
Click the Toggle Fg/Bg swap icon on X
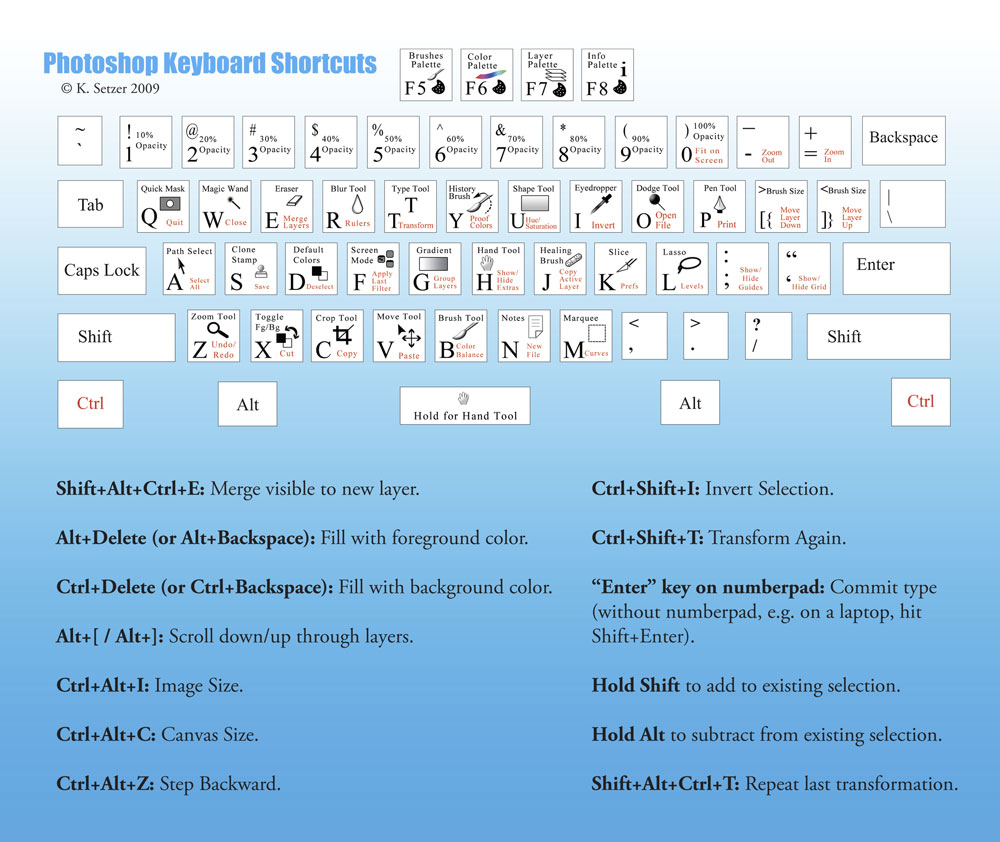tap(287, 336)
